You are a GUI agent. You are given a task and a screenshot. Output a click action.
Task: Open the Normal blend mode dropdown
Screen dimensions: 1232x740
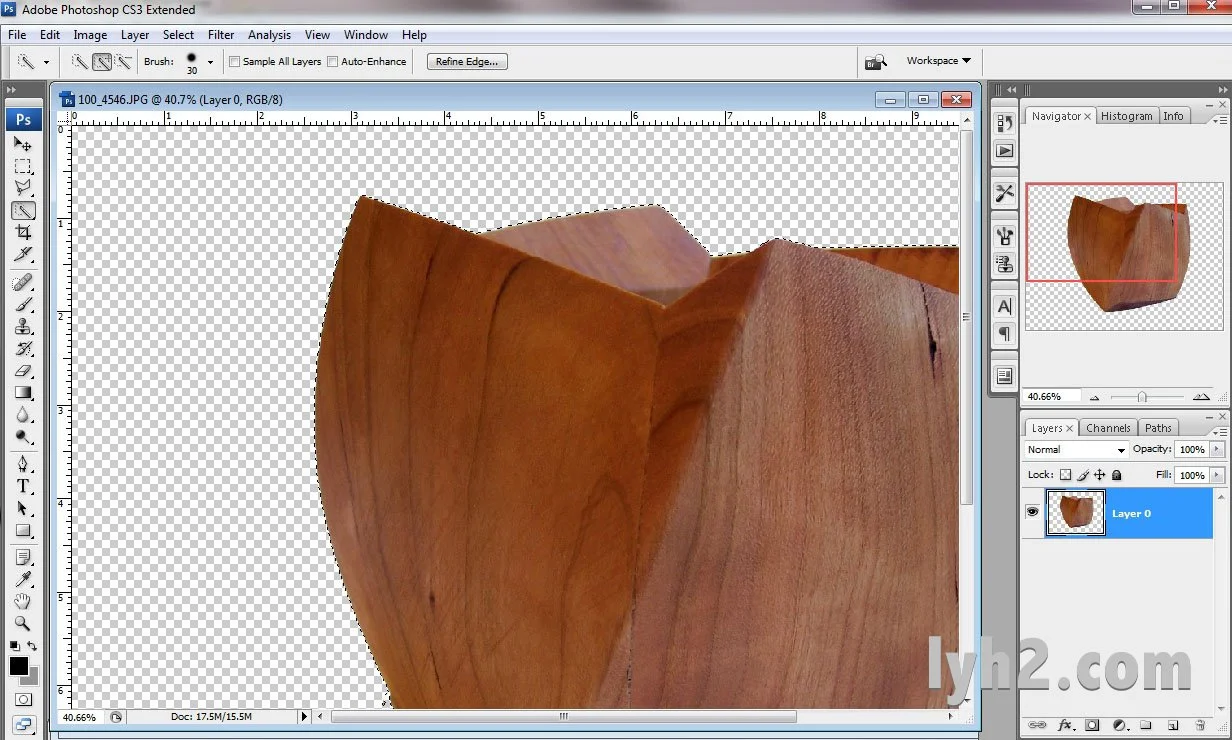pyautogui.click(x=1076, y=450)
